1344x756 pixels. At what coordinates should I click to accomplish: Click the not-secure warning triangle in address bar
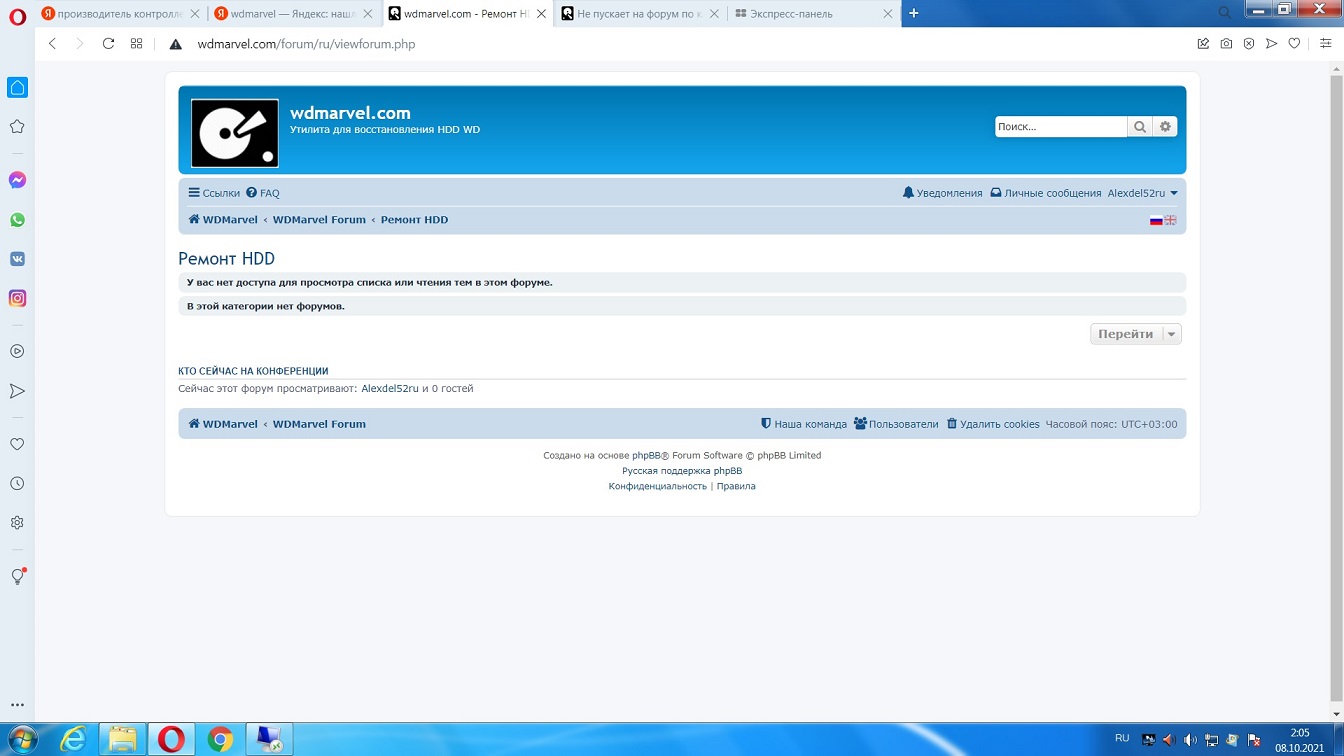click(x=176, y=44)
